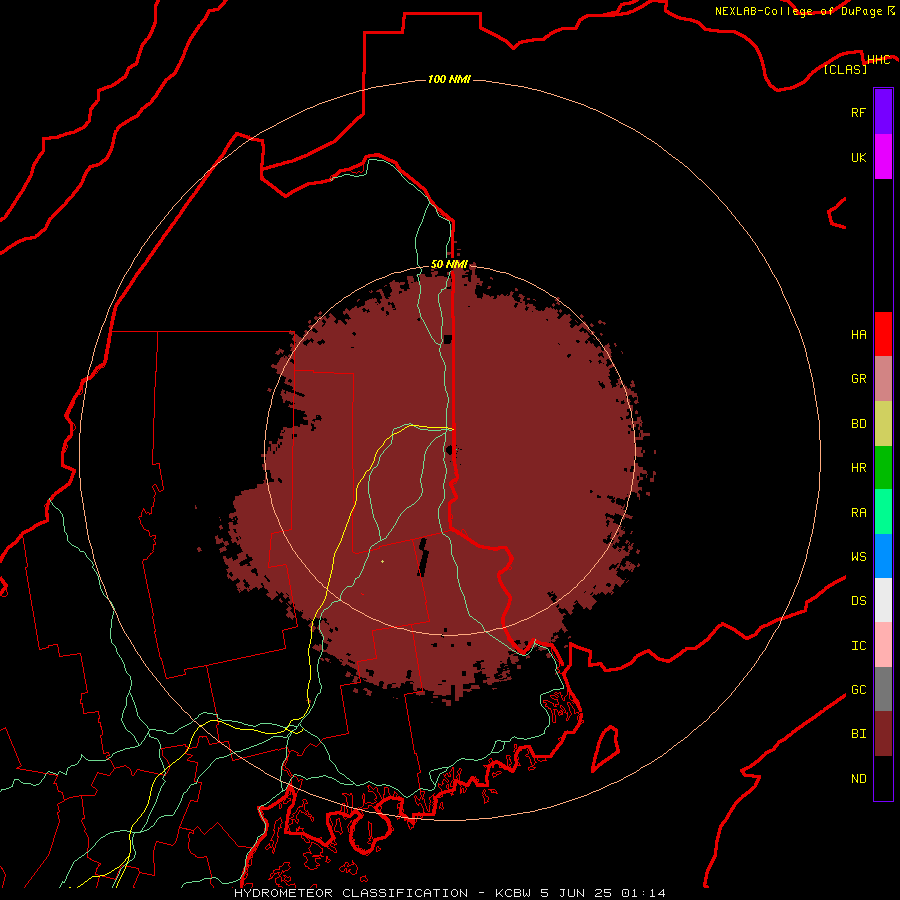Click the NEXLAB-College of DuPage credit text
Viewport: 900px width, 900px height.
pos(799,11)
